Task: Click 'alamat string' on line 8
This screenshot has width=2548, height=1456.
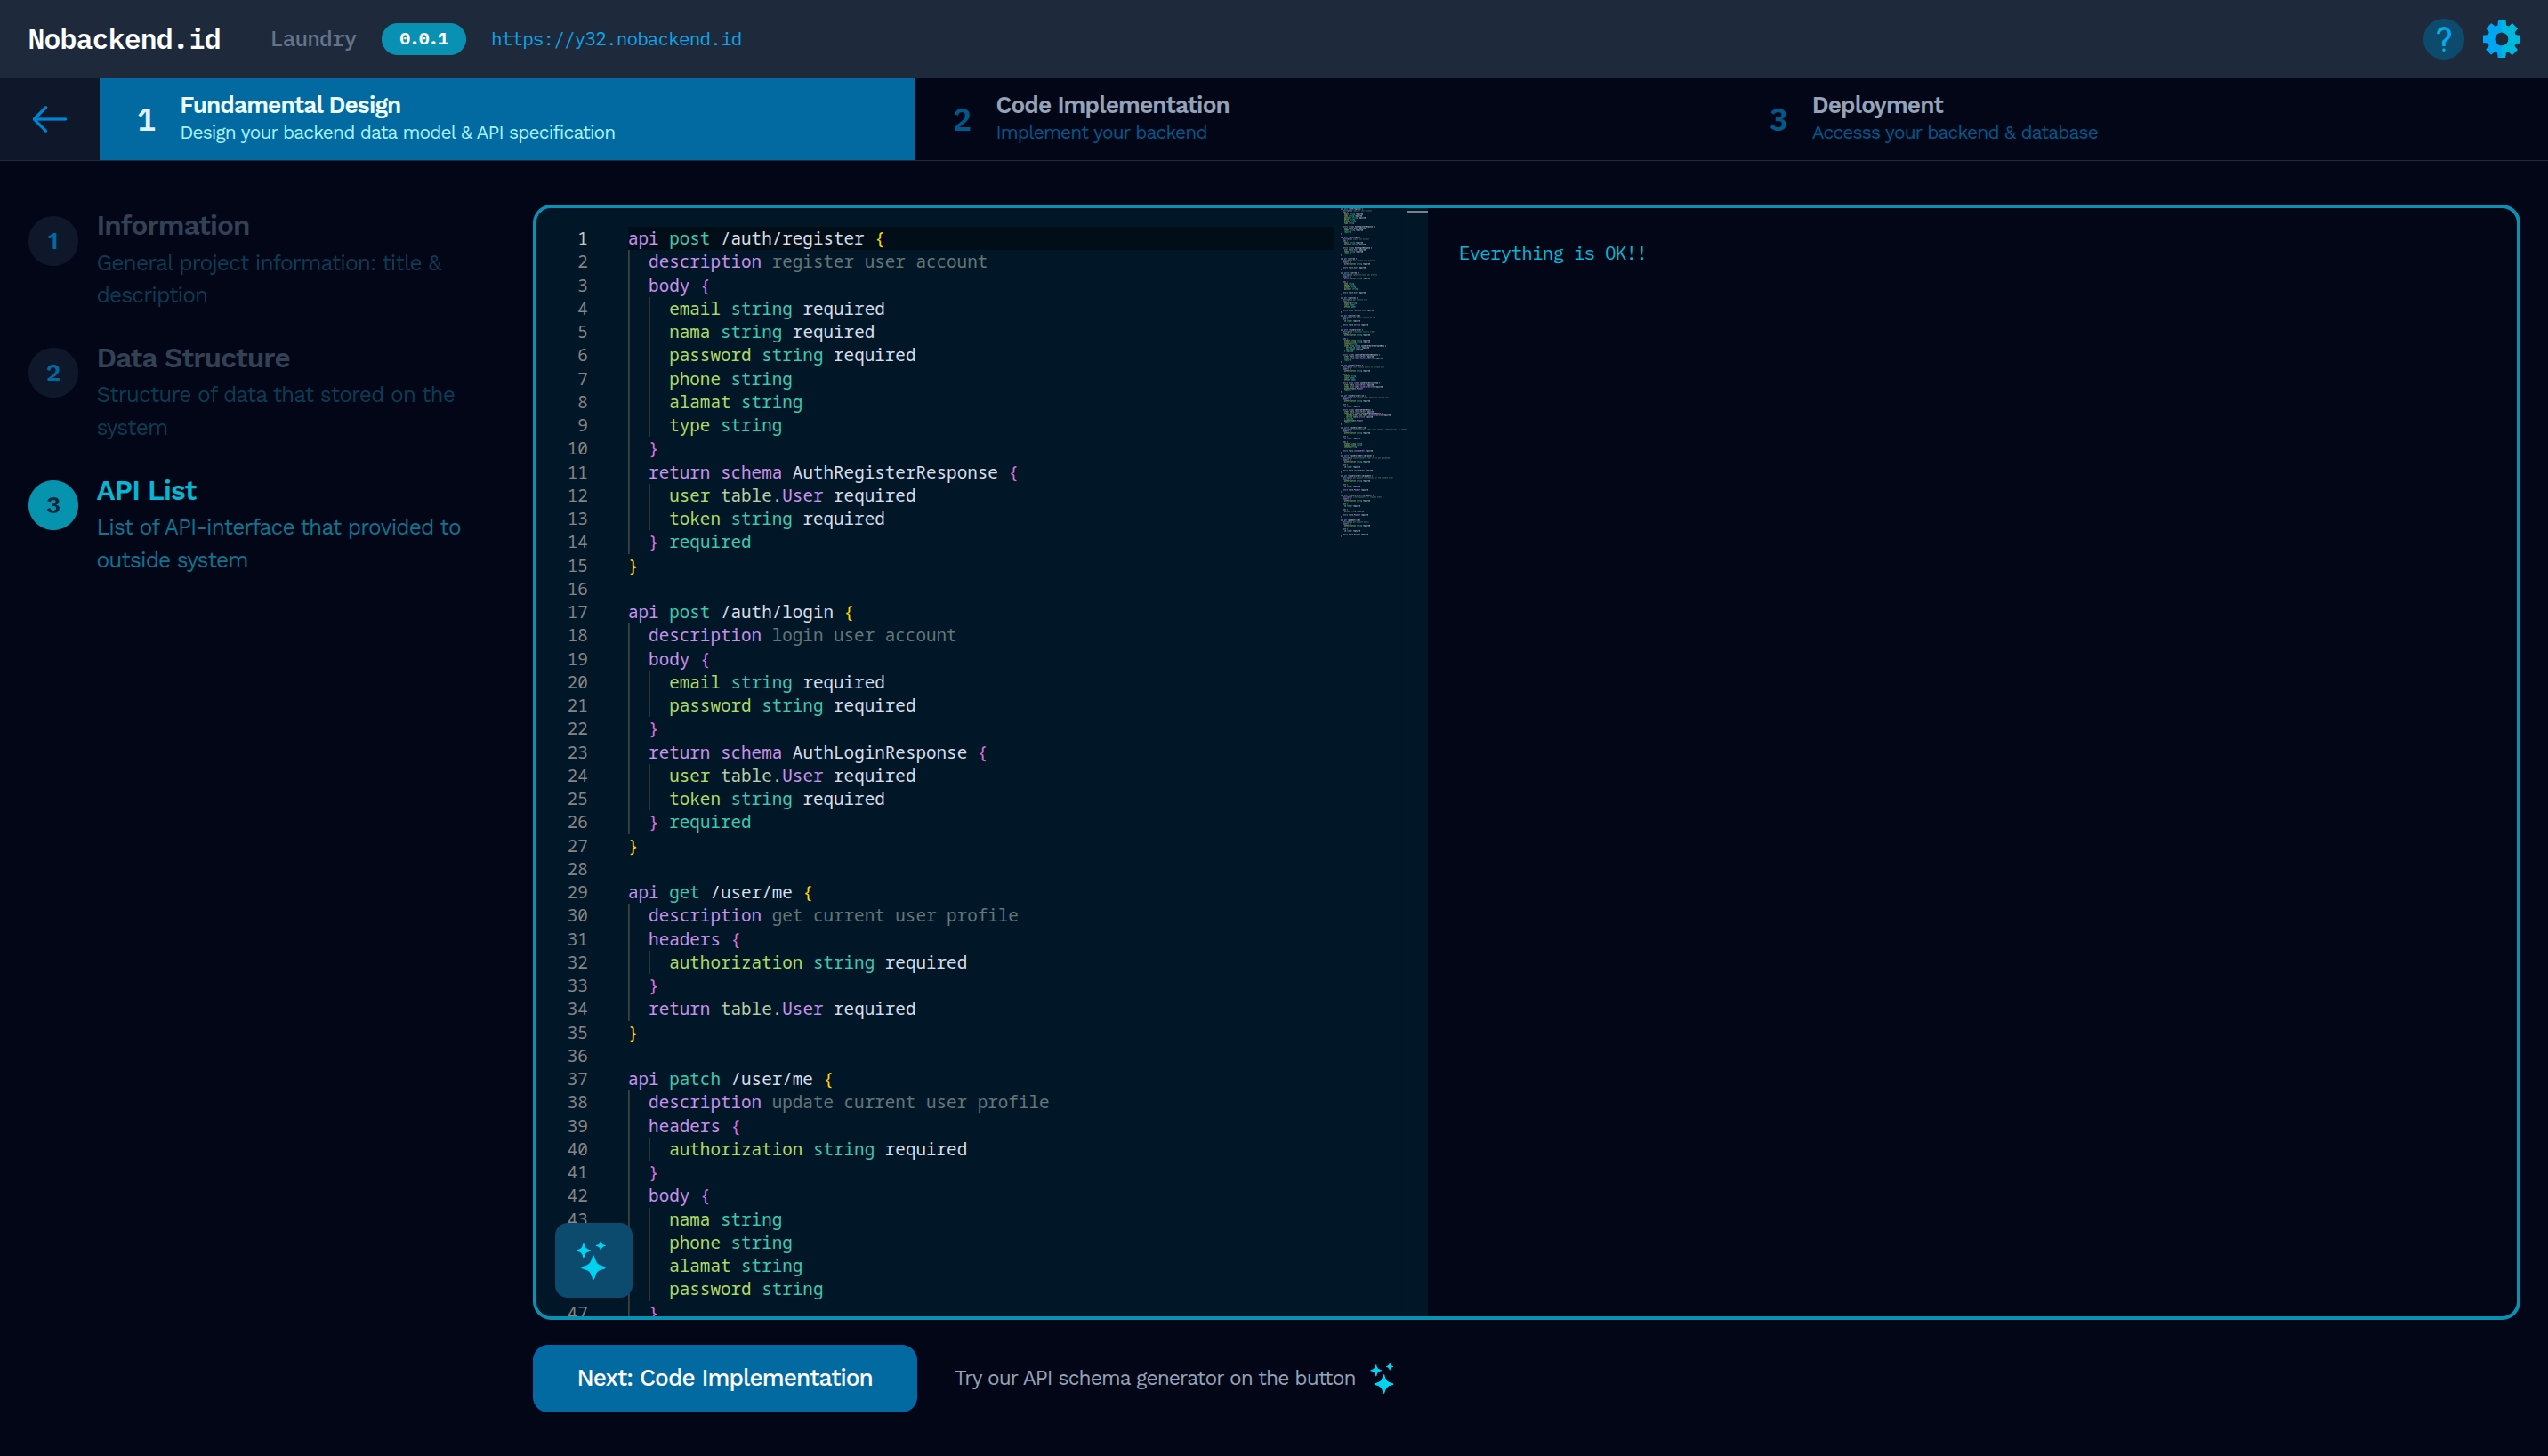Action: [735, 402]
